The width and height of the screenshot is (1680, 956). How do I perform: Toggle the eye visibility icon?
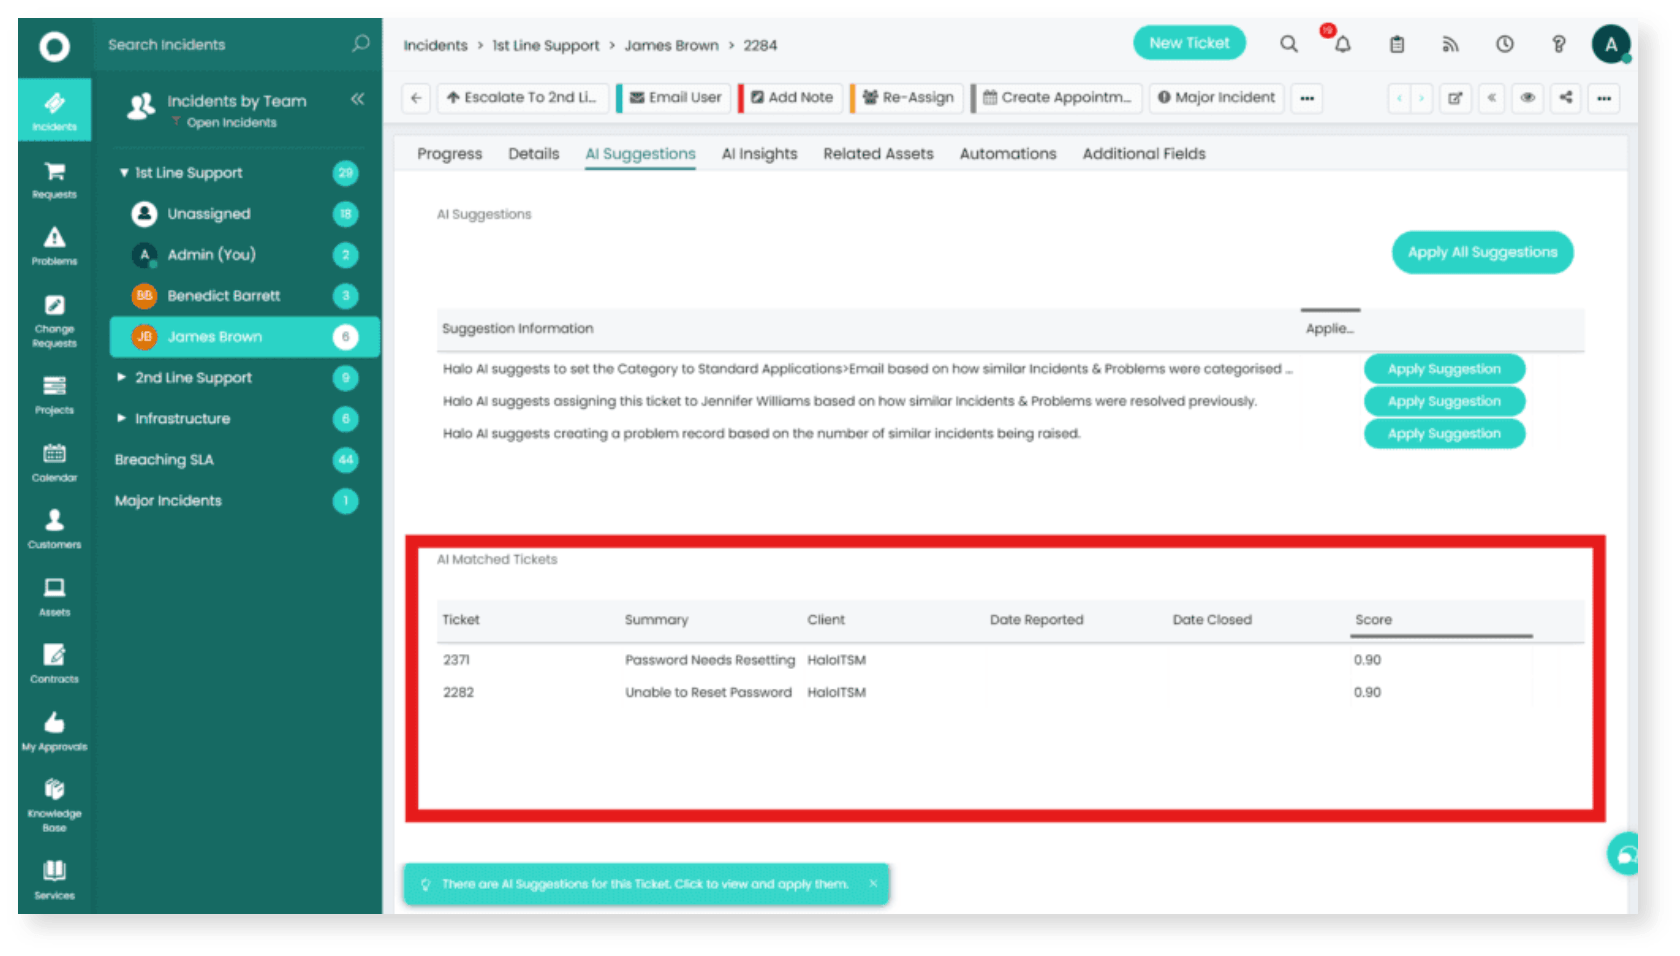tap(1528, 98)
